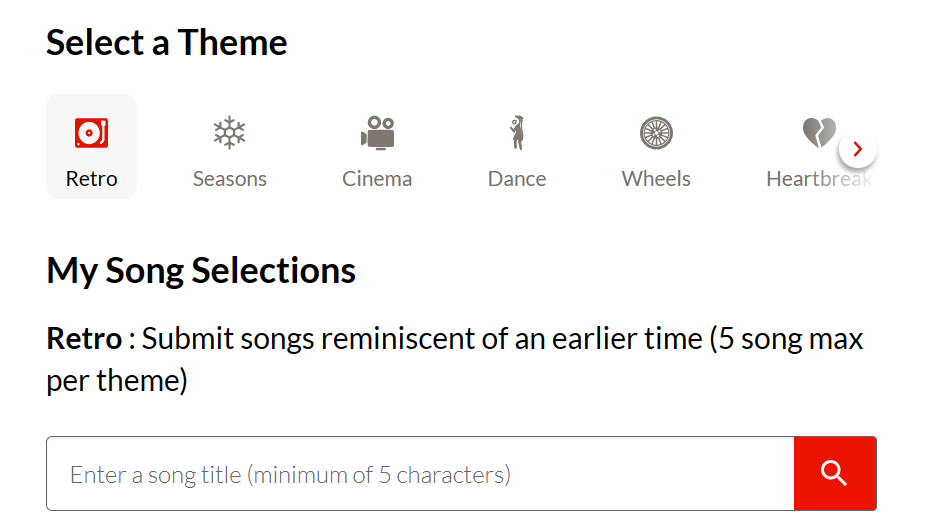The height and width of the screenshot is (531, 937).
Task: Click the magnifying glass search icon
Action: pos(834,473)
